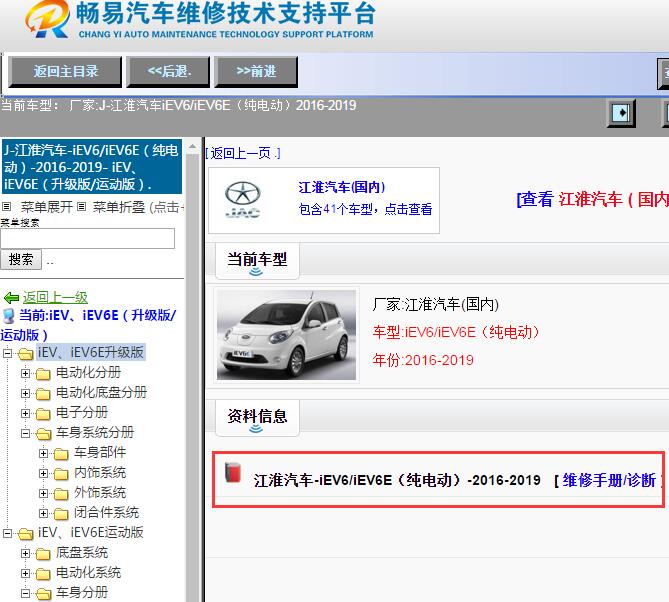Select 车身部件 tree item

tap(100, 453)
